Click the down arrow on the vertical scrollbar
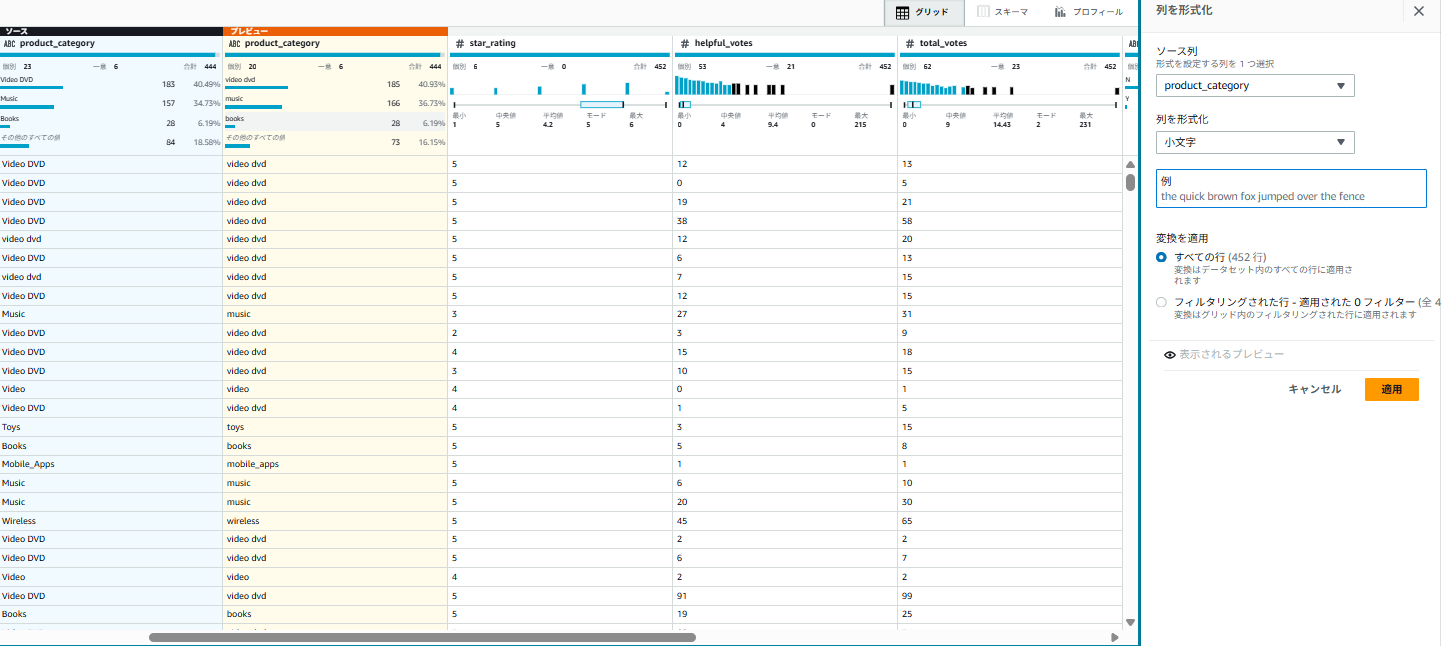Viewport: 1448px width, 646px height. click(1130, 622)
